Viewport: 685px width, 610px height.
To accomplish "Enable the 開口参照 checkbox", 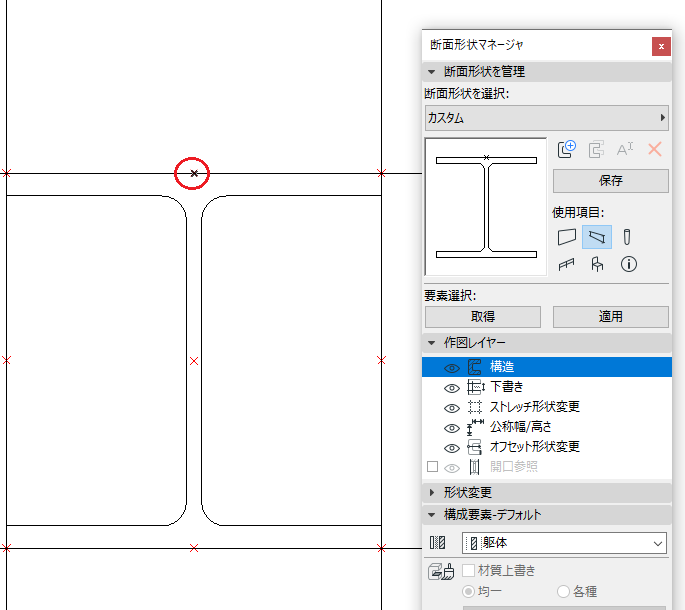I will pyautogui.click(x=432, y=467).
